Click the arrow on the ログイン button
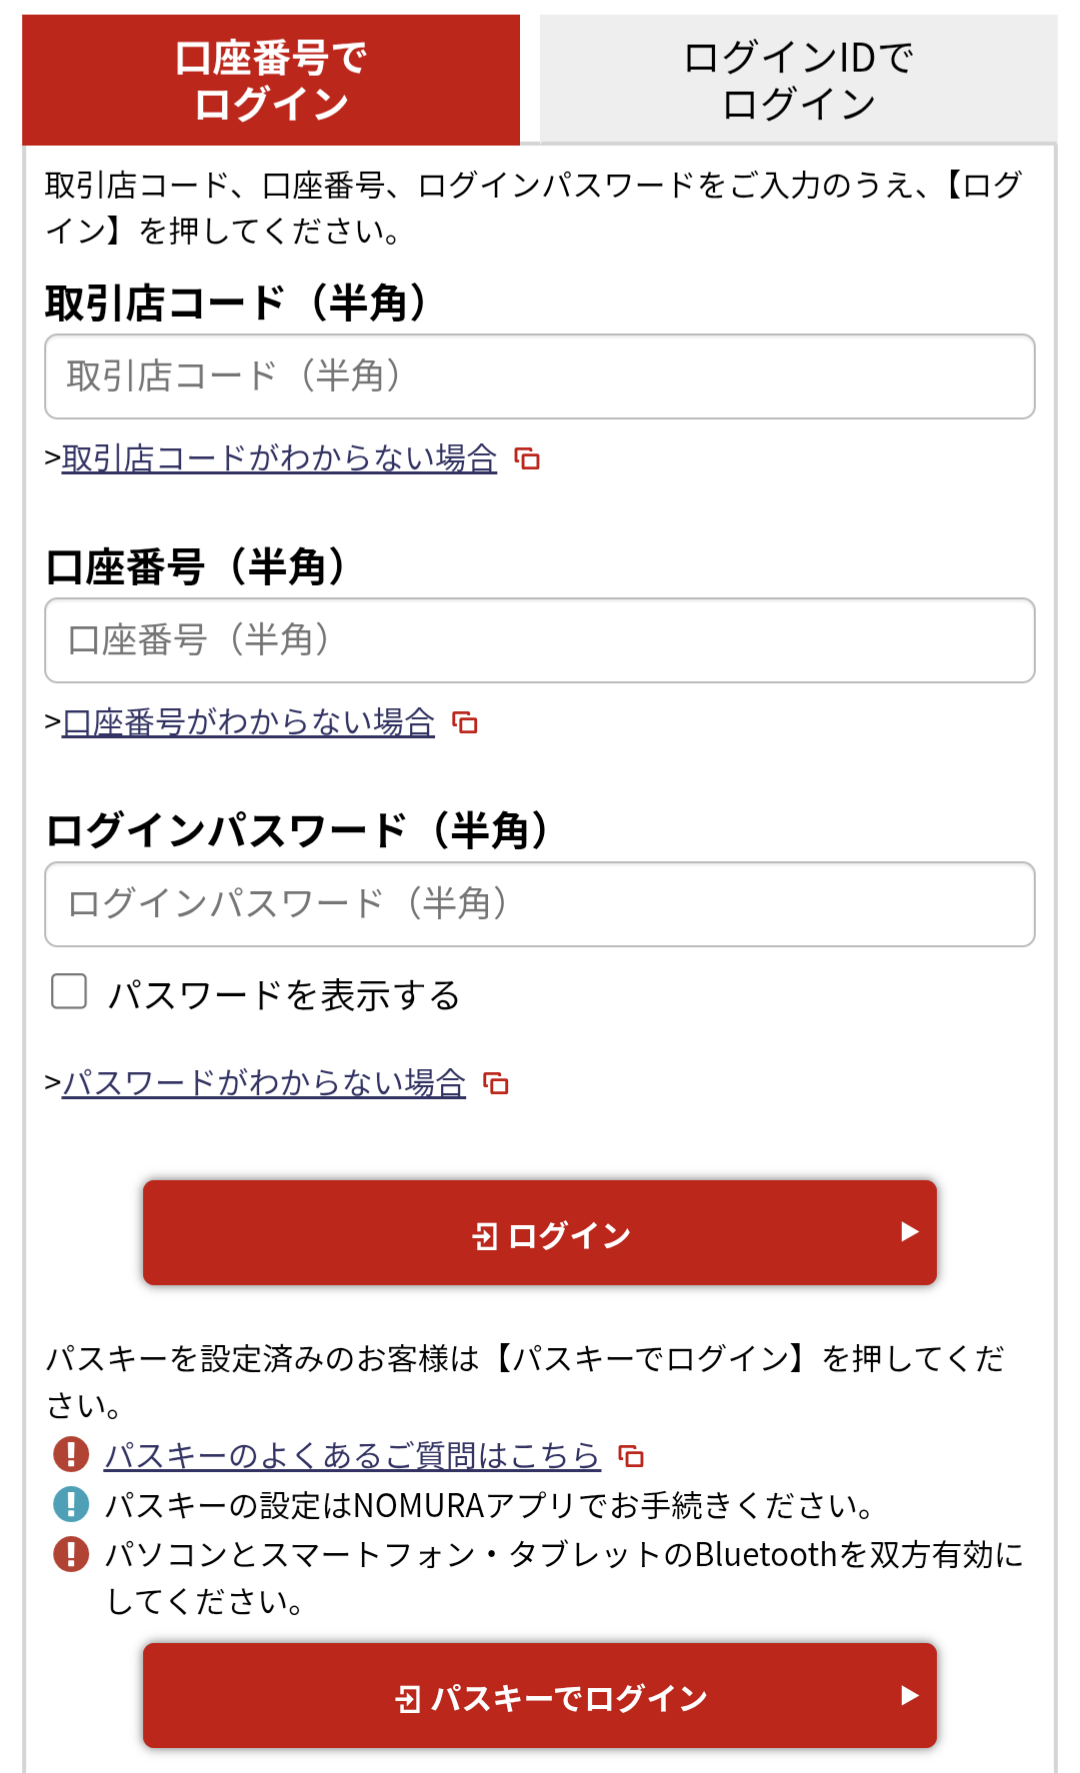Screen dimensions: 1080x1773 [x=909, y=1232]
